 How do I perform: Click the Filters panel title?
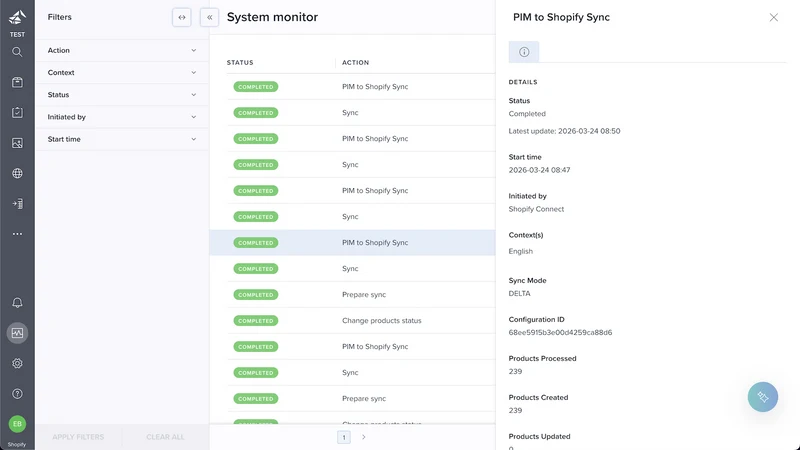60,17
